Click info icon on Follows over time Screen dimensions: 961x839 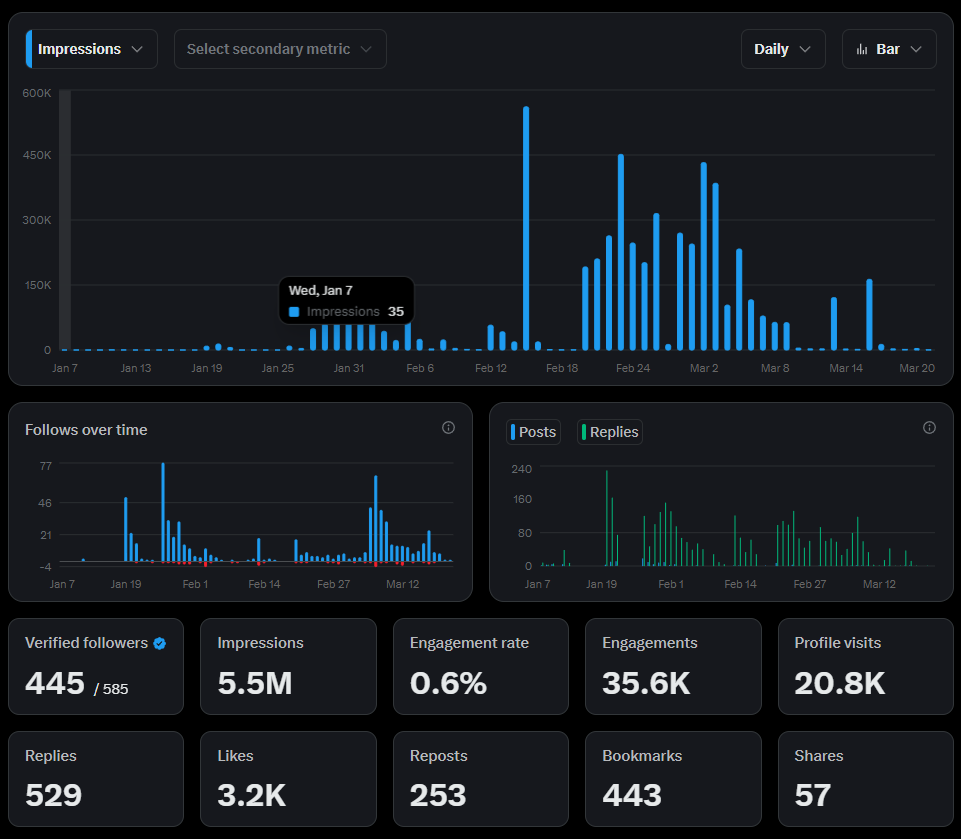(x=449, y=428)
